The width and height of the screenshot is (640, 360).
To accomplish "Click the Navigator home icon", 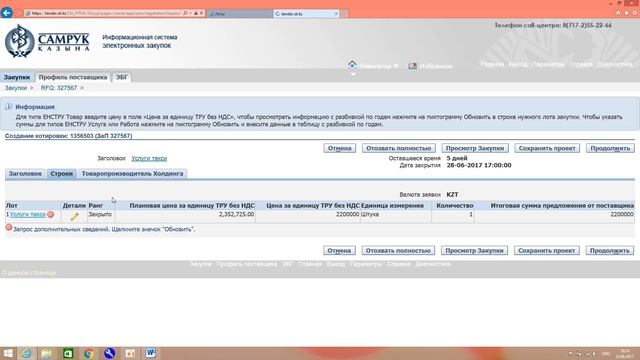I will tap(352, 64).
